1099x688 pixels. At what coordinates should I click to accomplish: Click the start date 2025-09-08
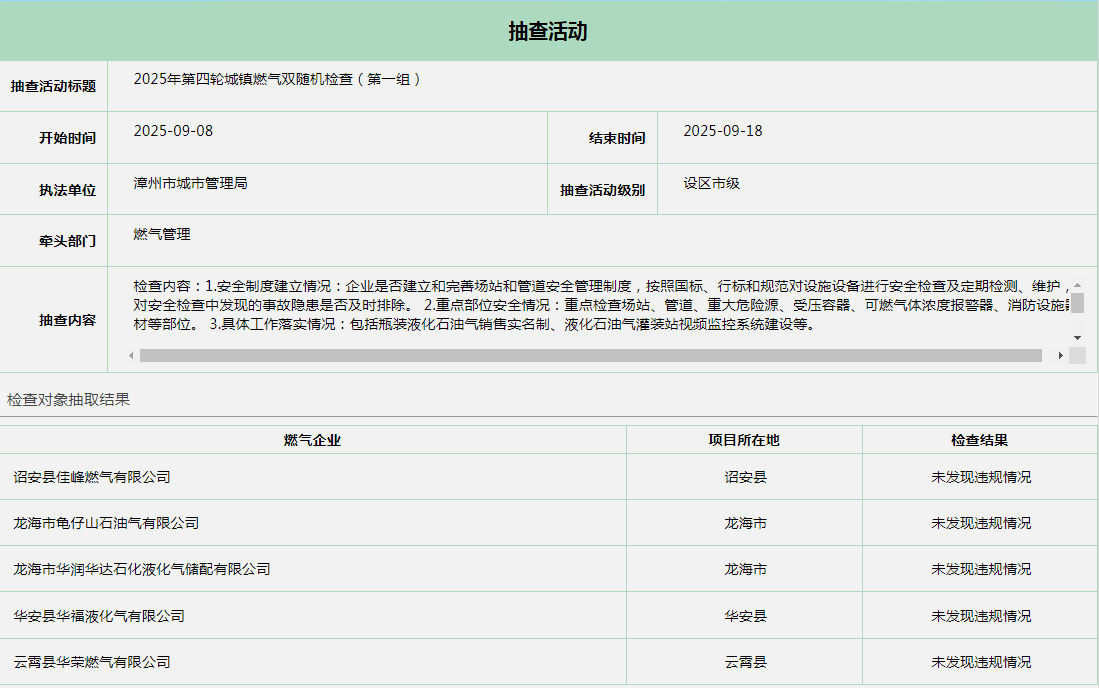pos(173,131)
